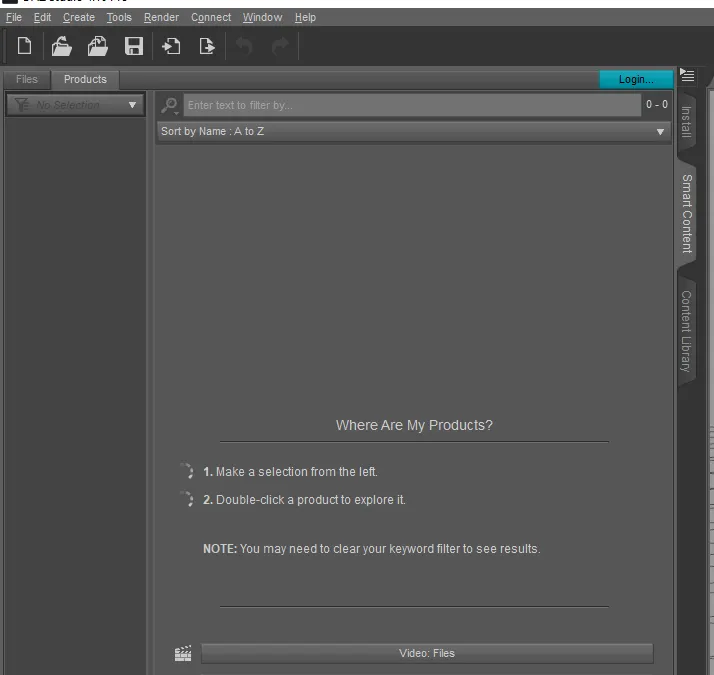Click the magnifier search options icon
This screenshot has width=714, height=675.
[x=169, y=106]
